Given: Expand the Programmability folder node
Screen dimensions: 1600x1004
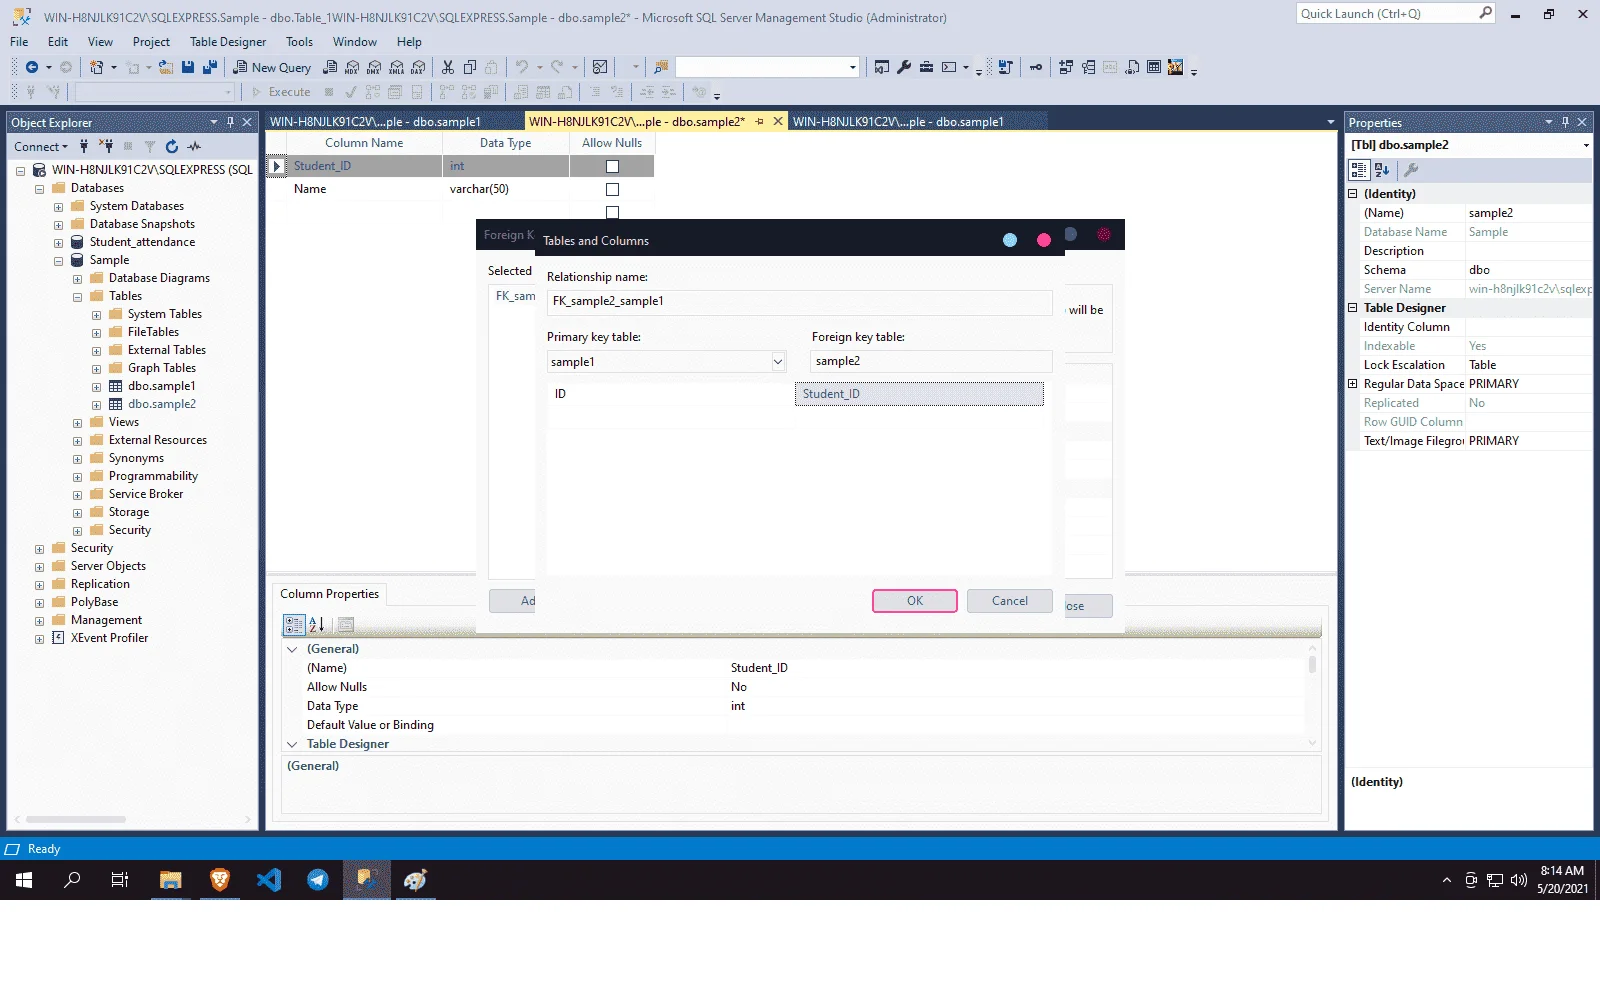Looking at the screenshot, I should click(x=77, y=477).
